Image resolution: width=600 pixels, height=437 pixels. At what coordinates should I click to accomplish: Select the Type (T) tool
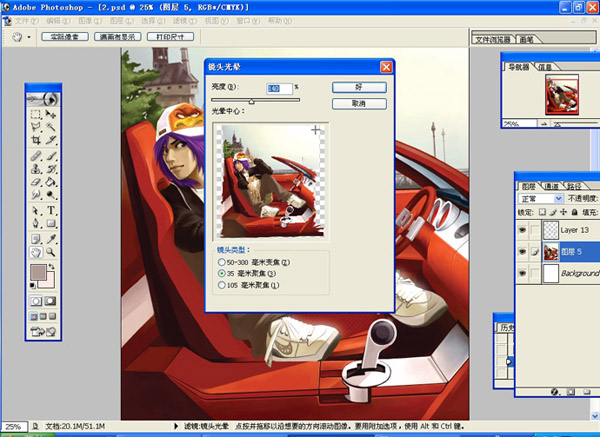pos(51,210)
